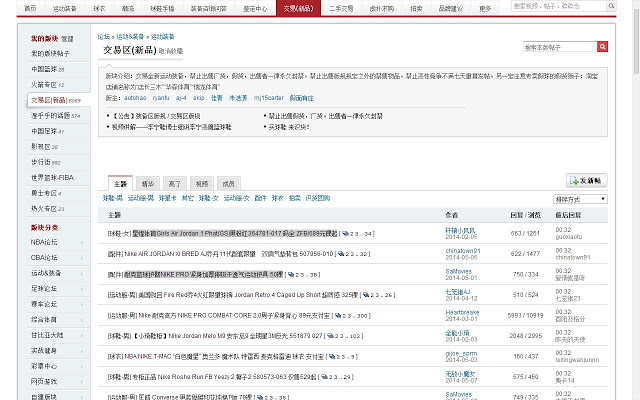Click reply pages icon on NBA NIKE T-MAC thread
The image size is (640, 400).
(332, 356)
